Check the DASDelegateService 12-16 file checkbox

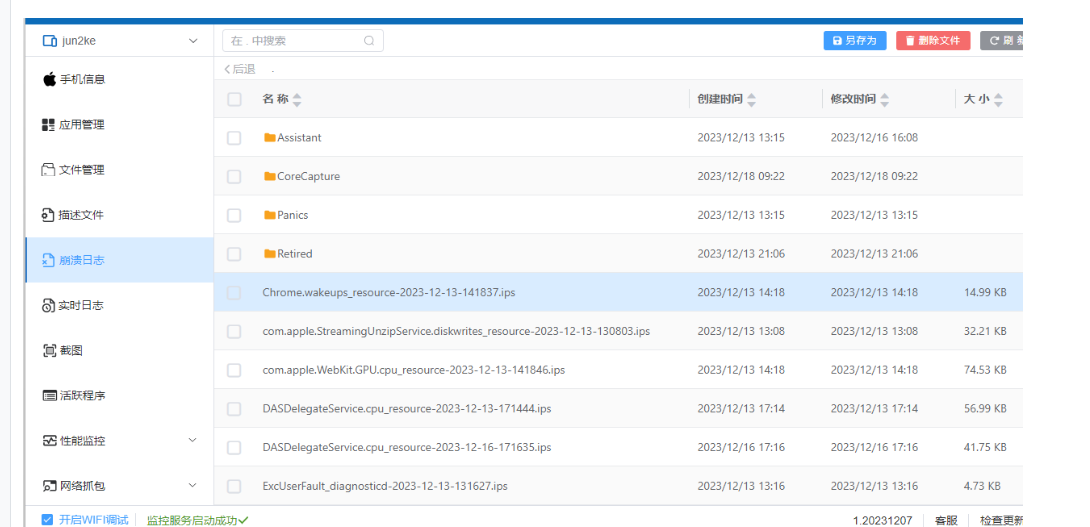coord(234,447)
